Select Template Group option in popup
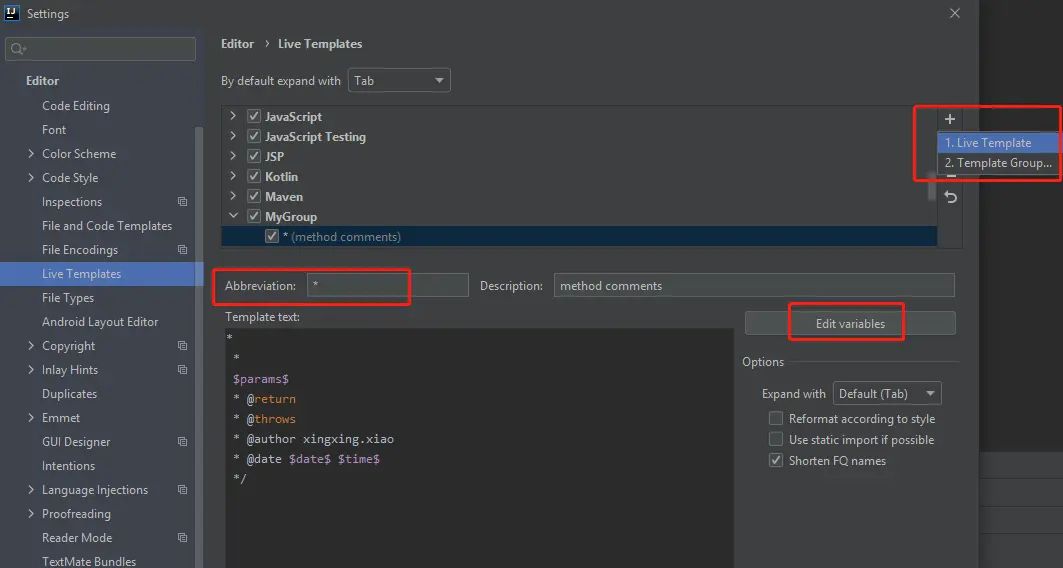Screen dimensions: 1063x568 tap(998, 163)
